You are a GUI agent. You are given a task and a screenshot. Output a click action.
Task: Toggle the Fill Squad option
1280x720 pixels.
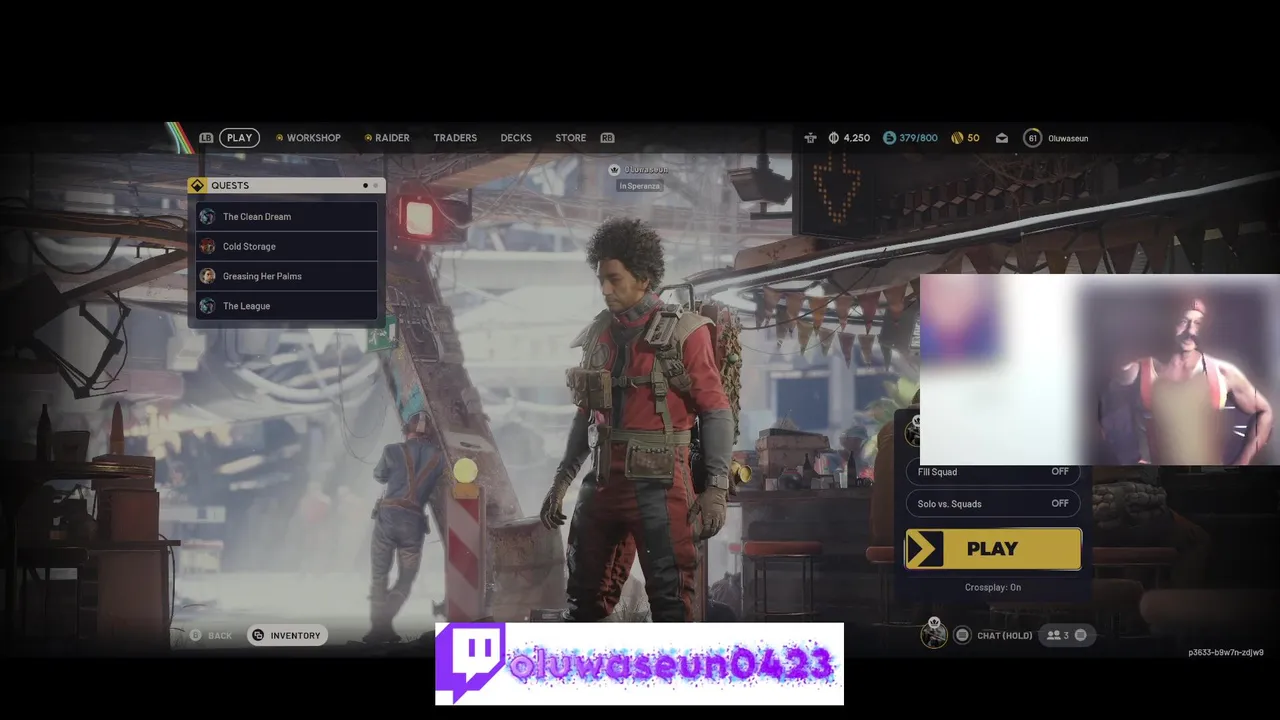point(993,472)
